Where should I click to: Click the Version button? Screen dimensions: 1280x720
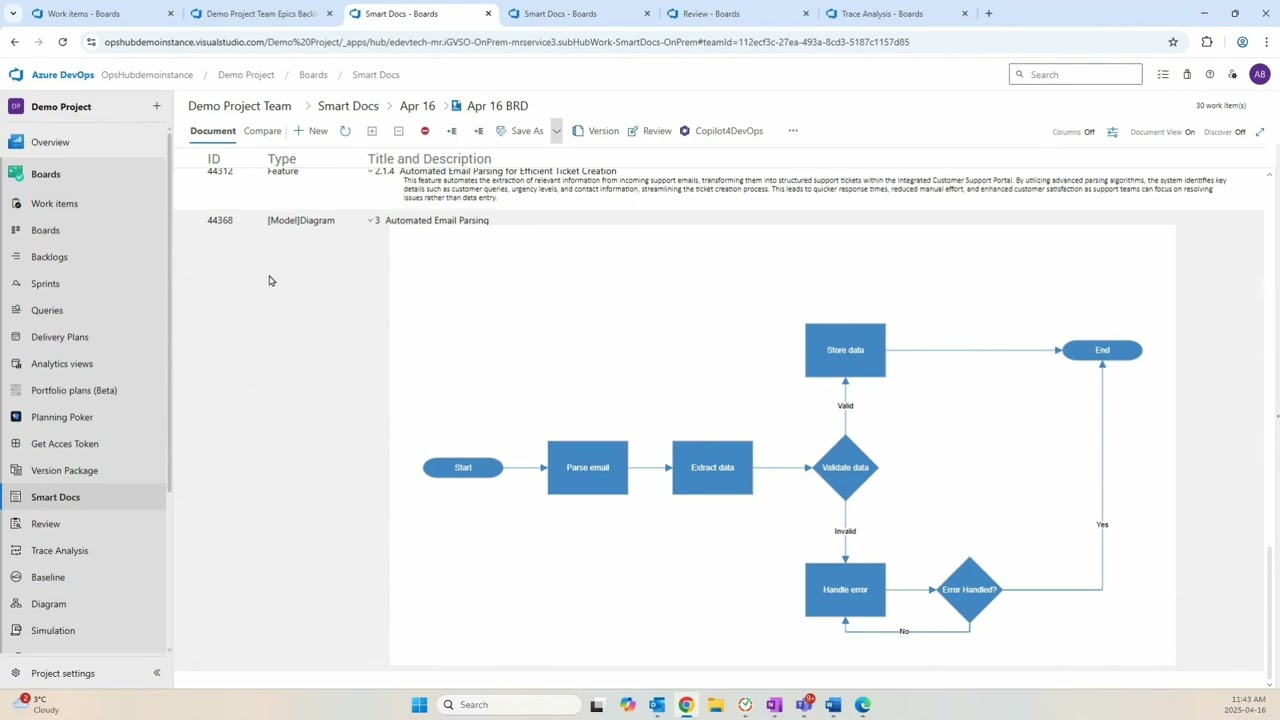tap(596, 131)
